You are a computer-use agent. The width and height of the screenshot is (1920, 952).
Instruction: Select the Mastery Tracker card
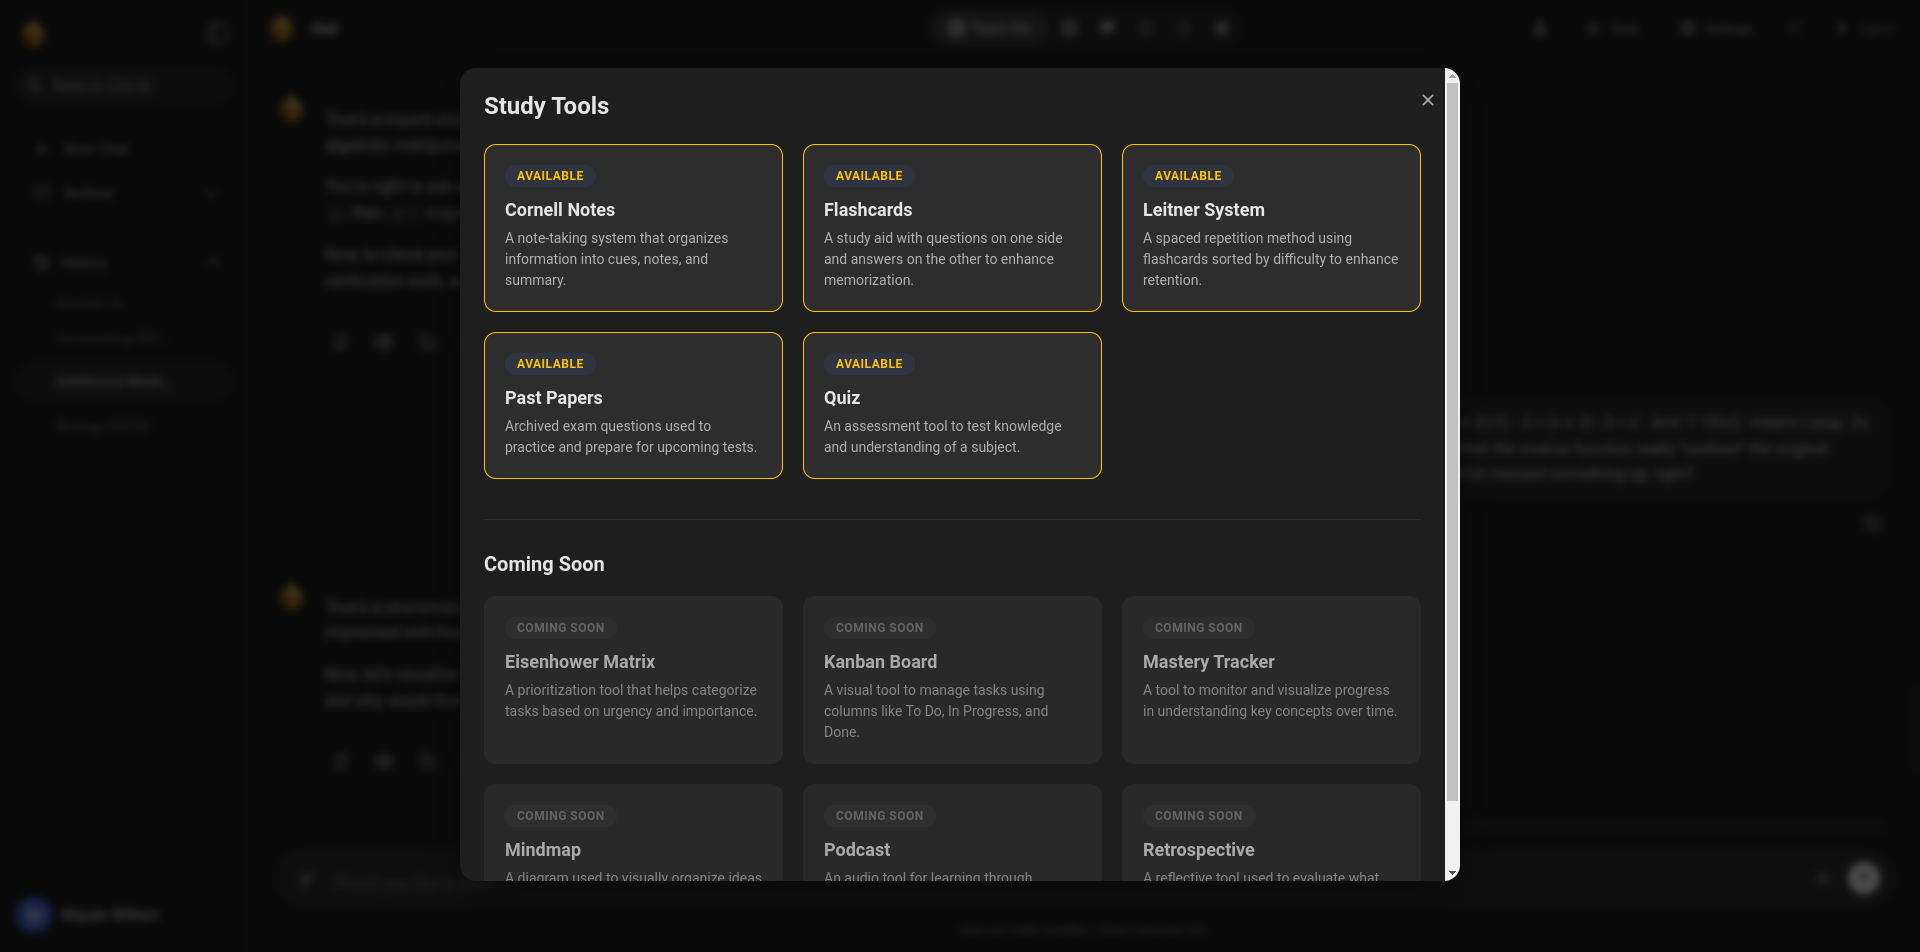[x=1270, y=680]
